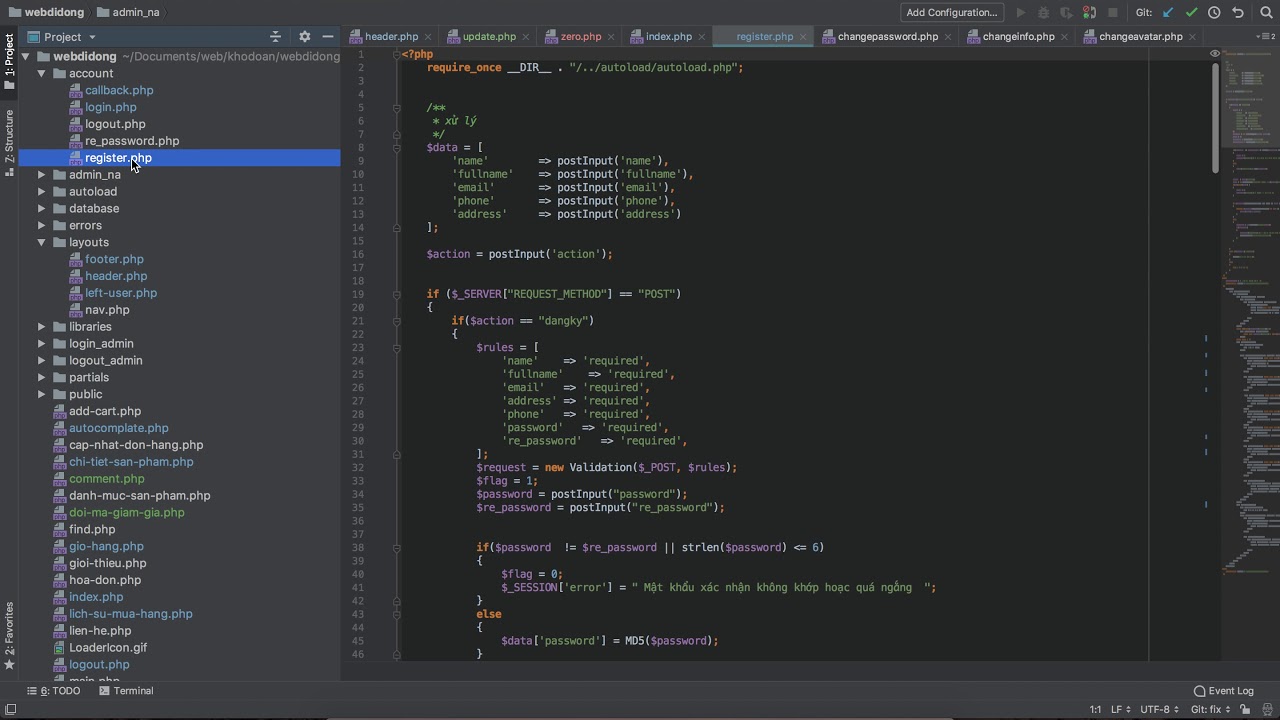
Task: Open Search Everywhere magnifier icon
Action: pyautogui.click(x=1266, y=13)
